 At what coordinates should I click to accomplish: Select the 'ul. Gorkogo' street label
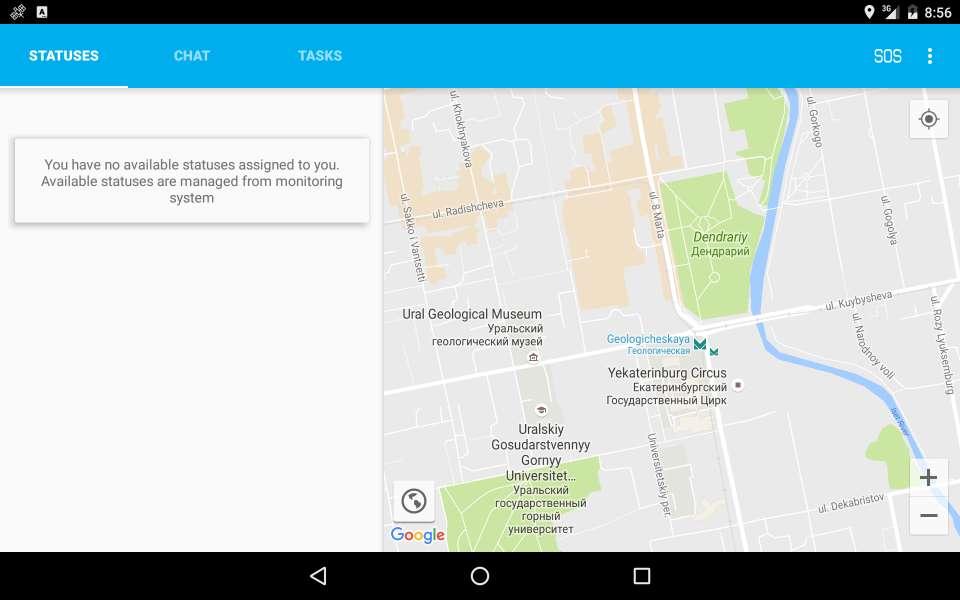tap(814, 122)
